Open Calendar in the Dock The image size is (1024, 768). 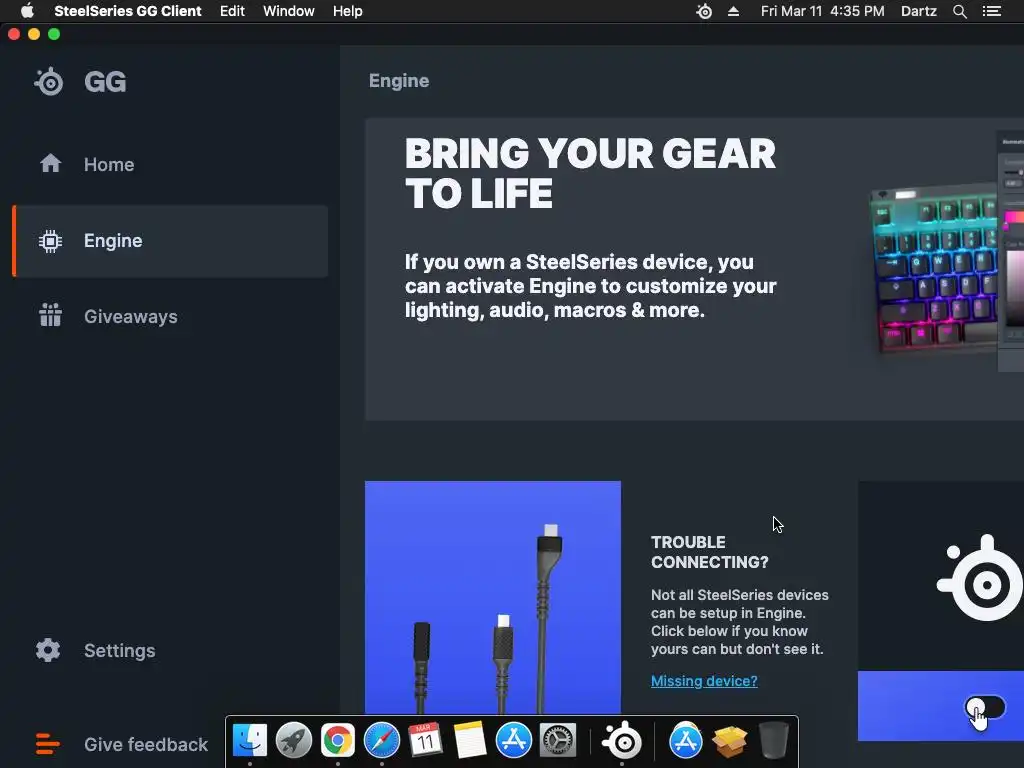tap(425, 741)
